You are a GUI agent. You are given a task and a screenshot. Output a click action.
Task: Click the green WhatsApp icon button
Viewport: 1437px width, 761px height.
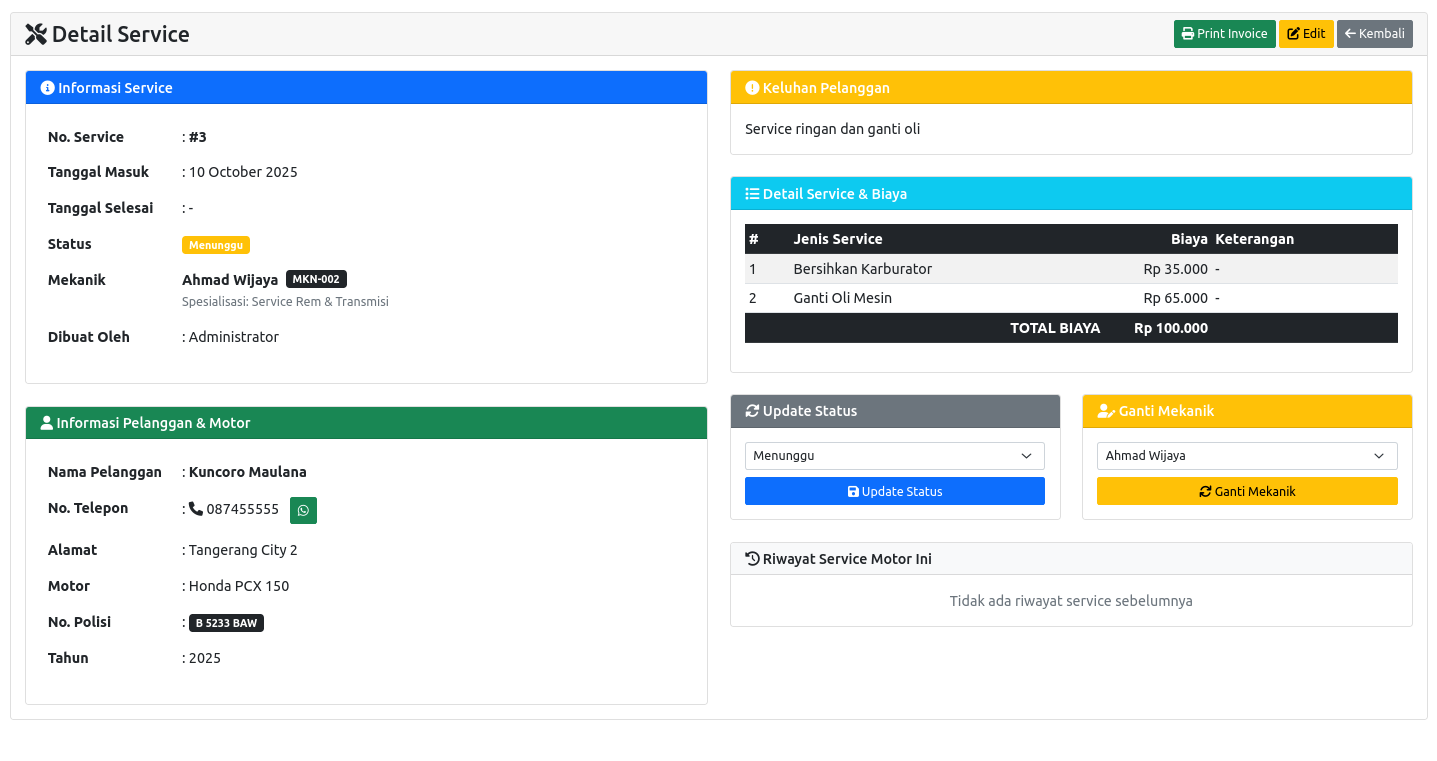coord(303,510)
